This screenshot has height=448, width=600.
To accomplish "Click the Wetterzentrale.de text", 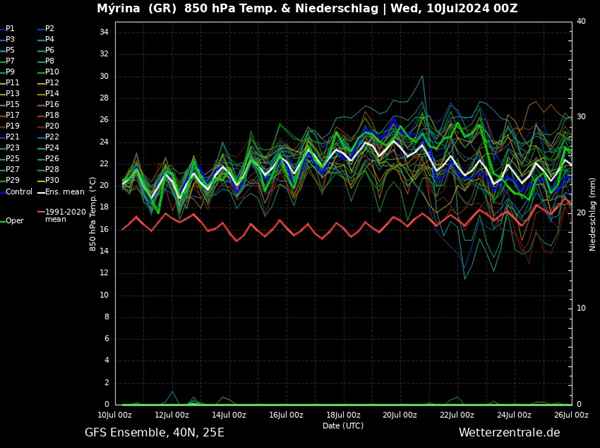I will 509,432.
